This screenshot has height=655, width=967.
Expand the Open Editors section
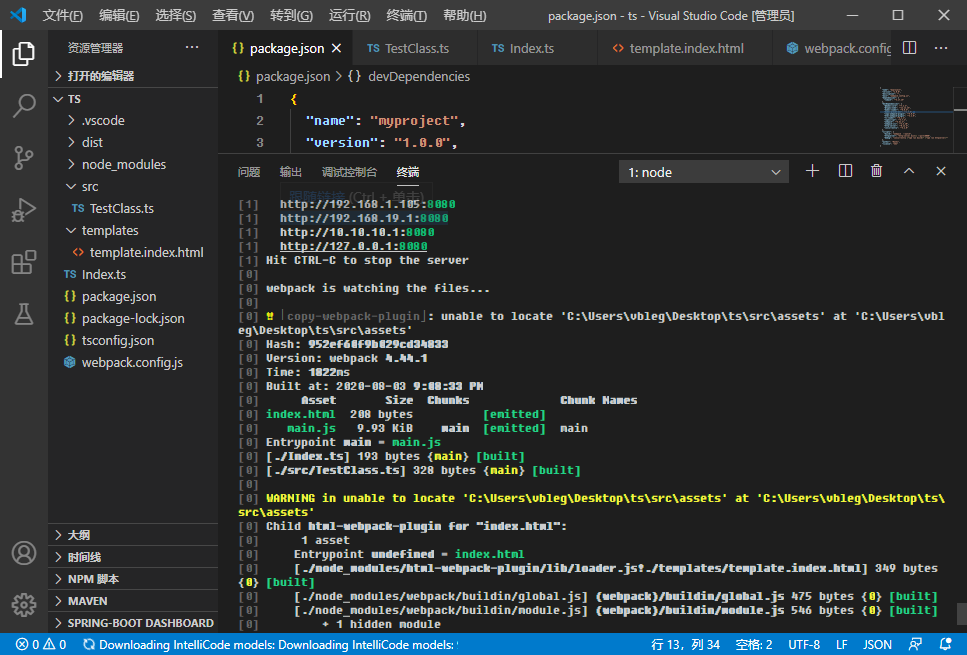(133, 76)
